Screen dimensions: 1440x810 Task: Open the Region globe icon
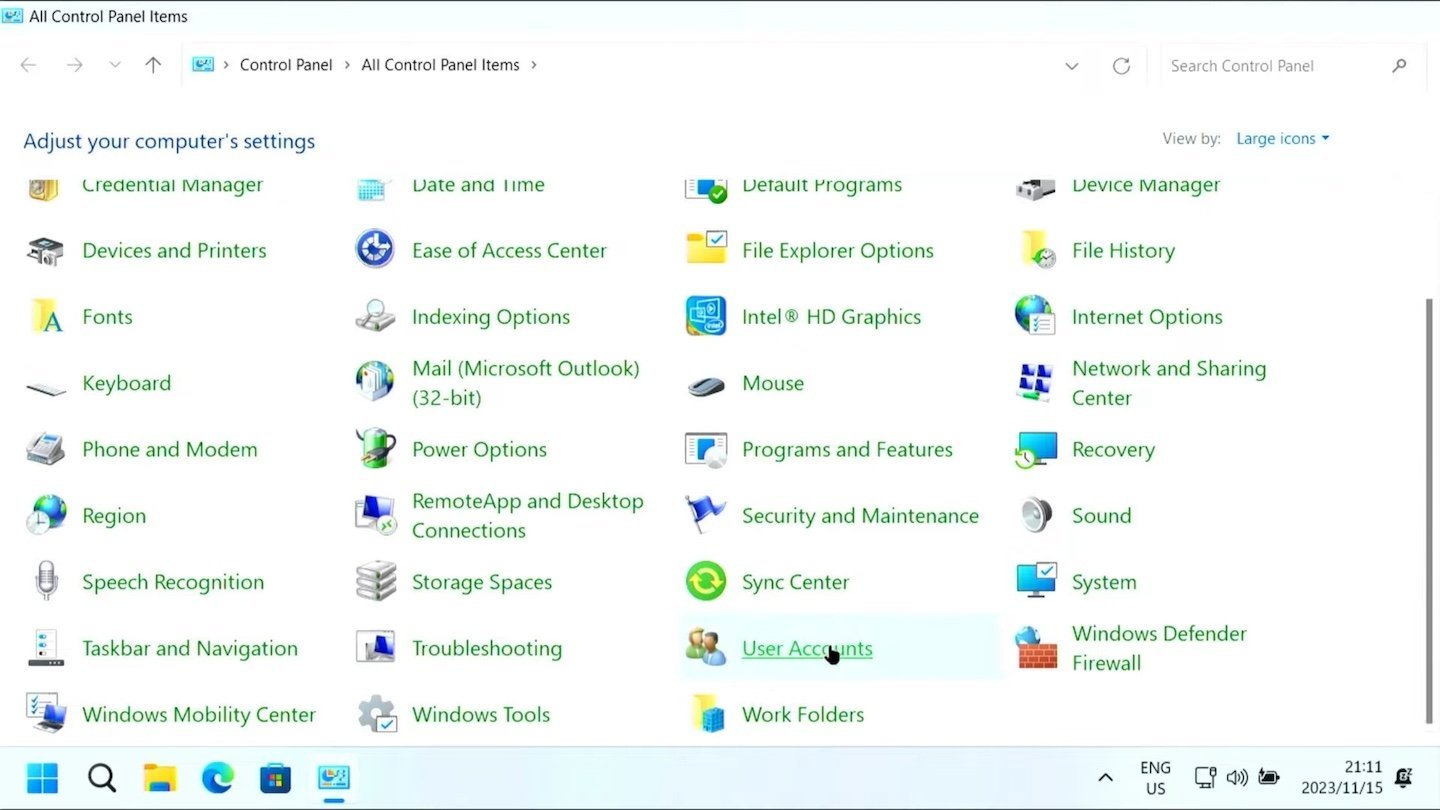click(x=46, y=515)
